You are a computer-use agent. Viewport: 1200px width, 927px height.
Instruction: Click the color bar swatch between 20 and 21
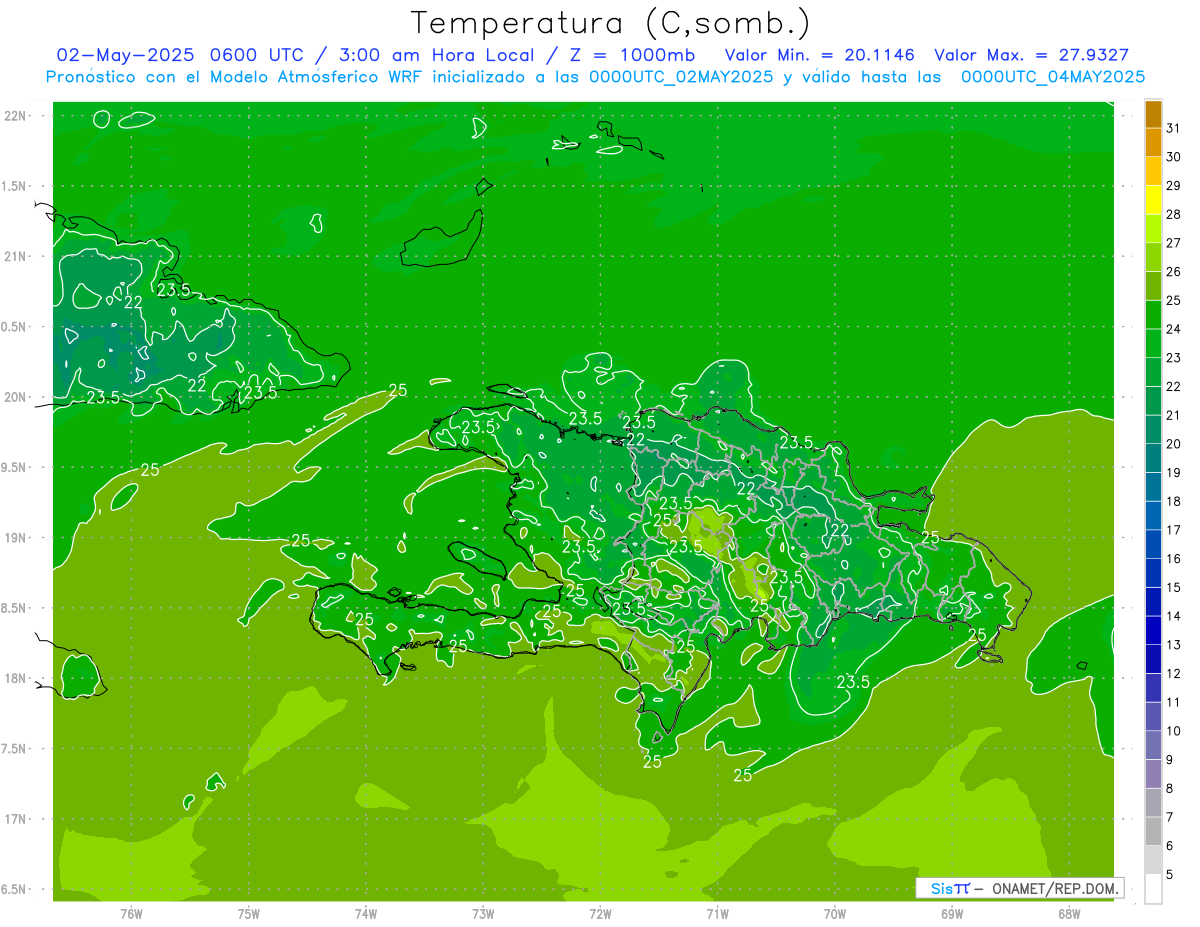[1153, 428]
